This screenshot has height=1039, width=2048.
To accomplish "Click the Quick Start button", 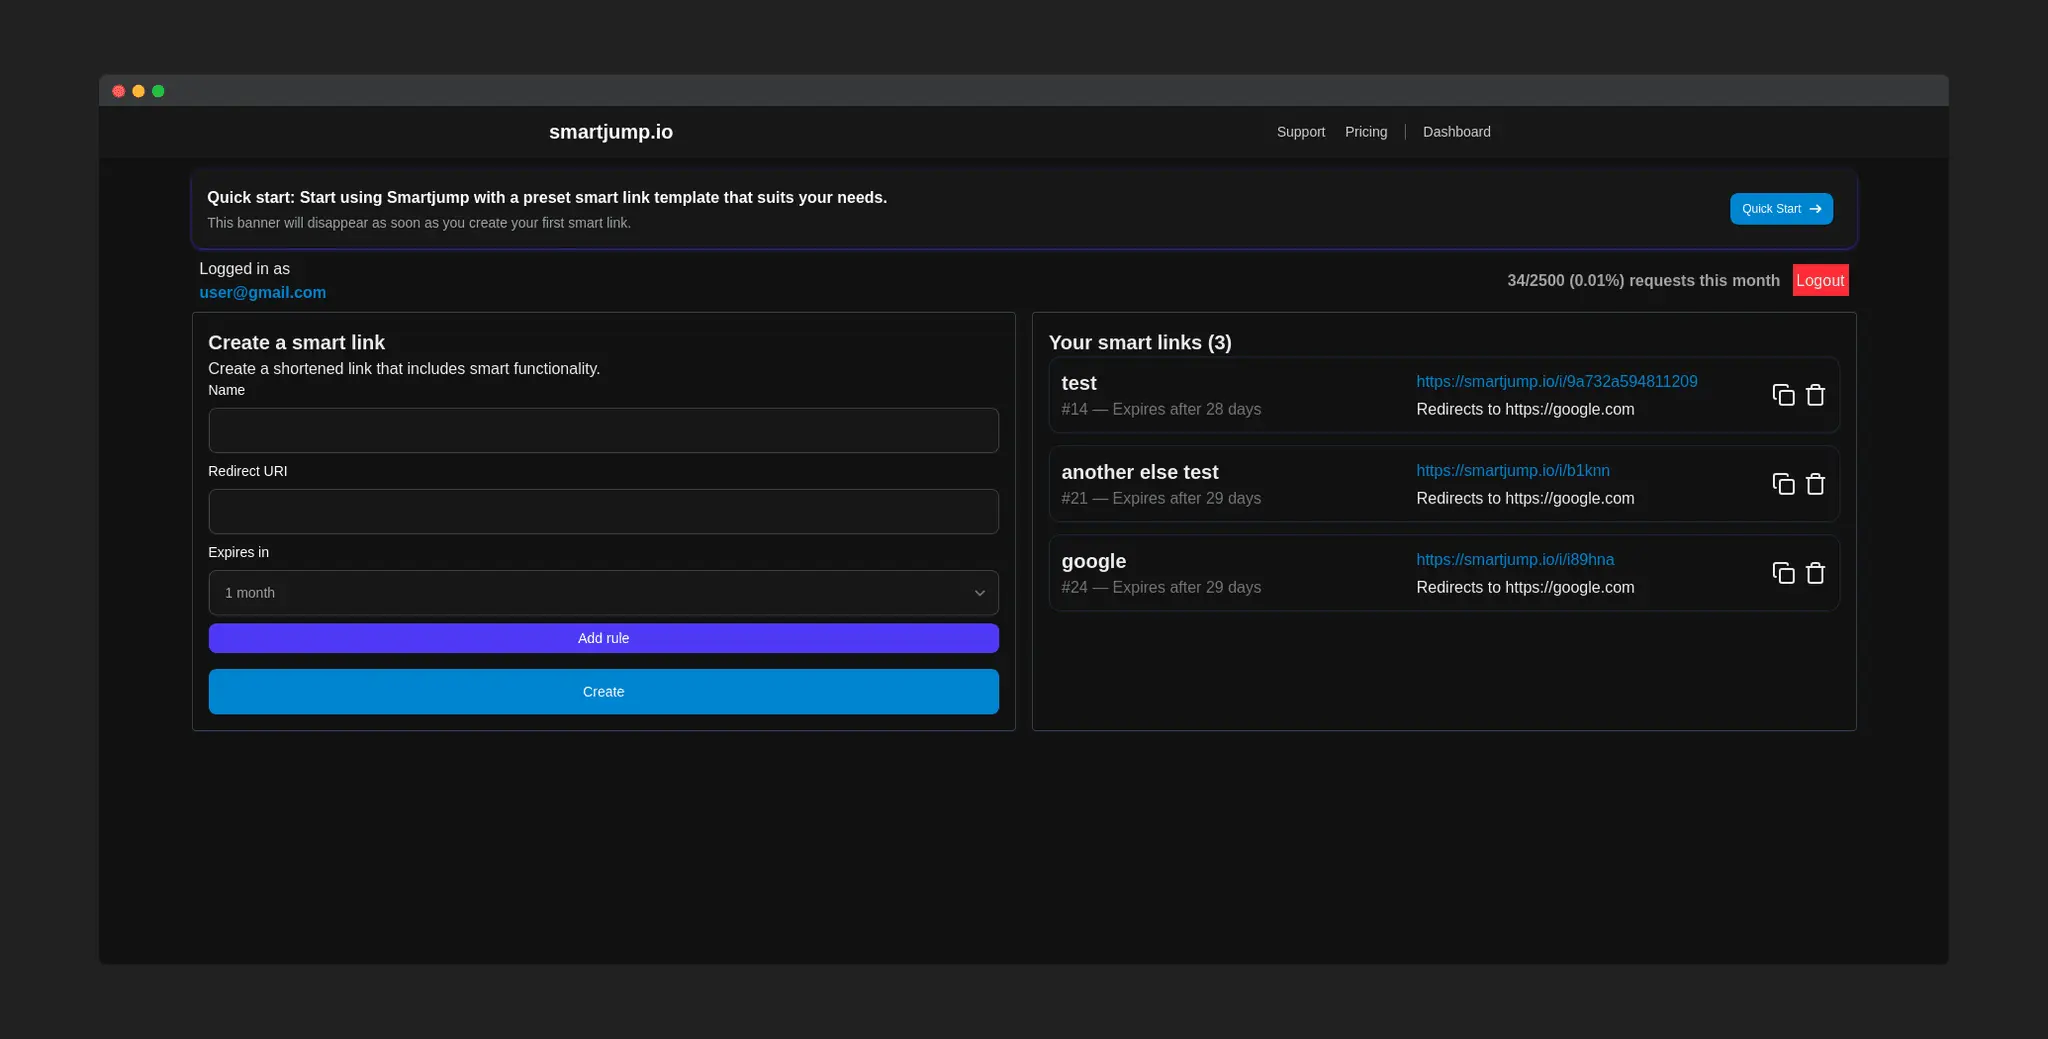I will click(x=1781, y=209).
